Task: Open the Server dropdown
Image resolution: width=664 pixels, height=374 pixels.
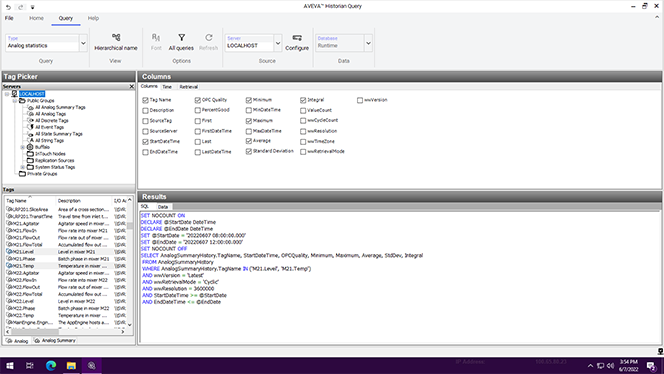Action: pyautogui.click(x=278, y=43)
